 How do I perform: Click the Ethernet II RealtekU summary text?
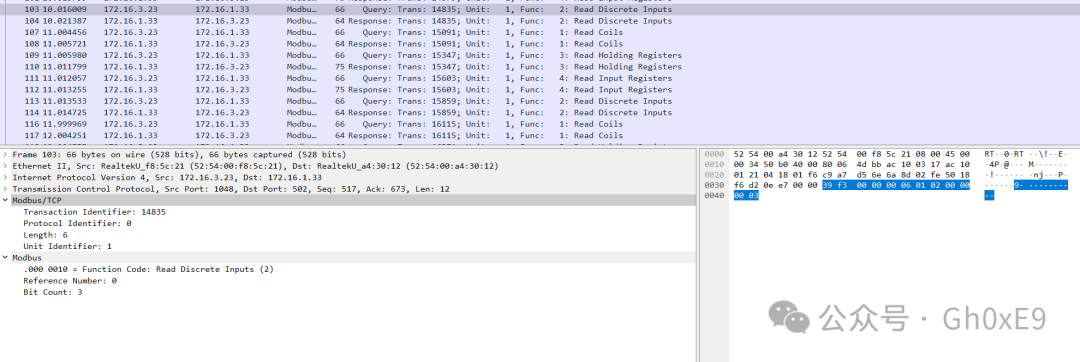point(256,166)
